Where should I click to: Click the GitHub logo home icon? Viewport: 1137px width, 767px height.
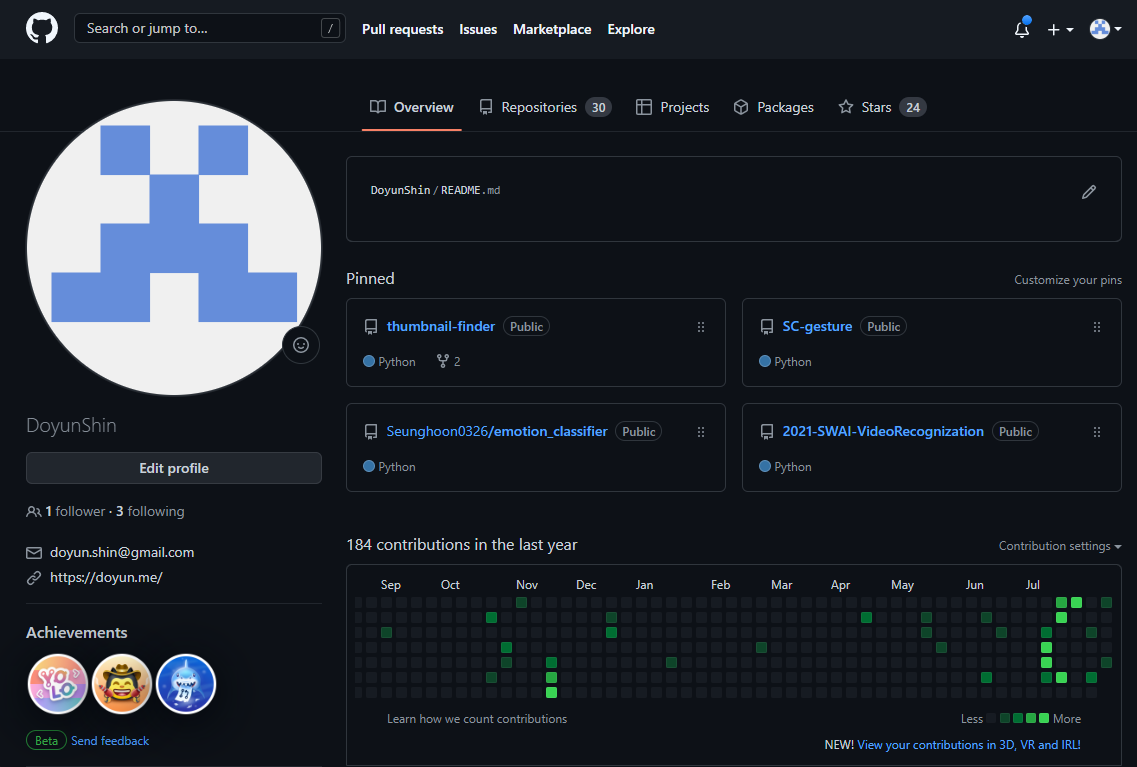42,29
